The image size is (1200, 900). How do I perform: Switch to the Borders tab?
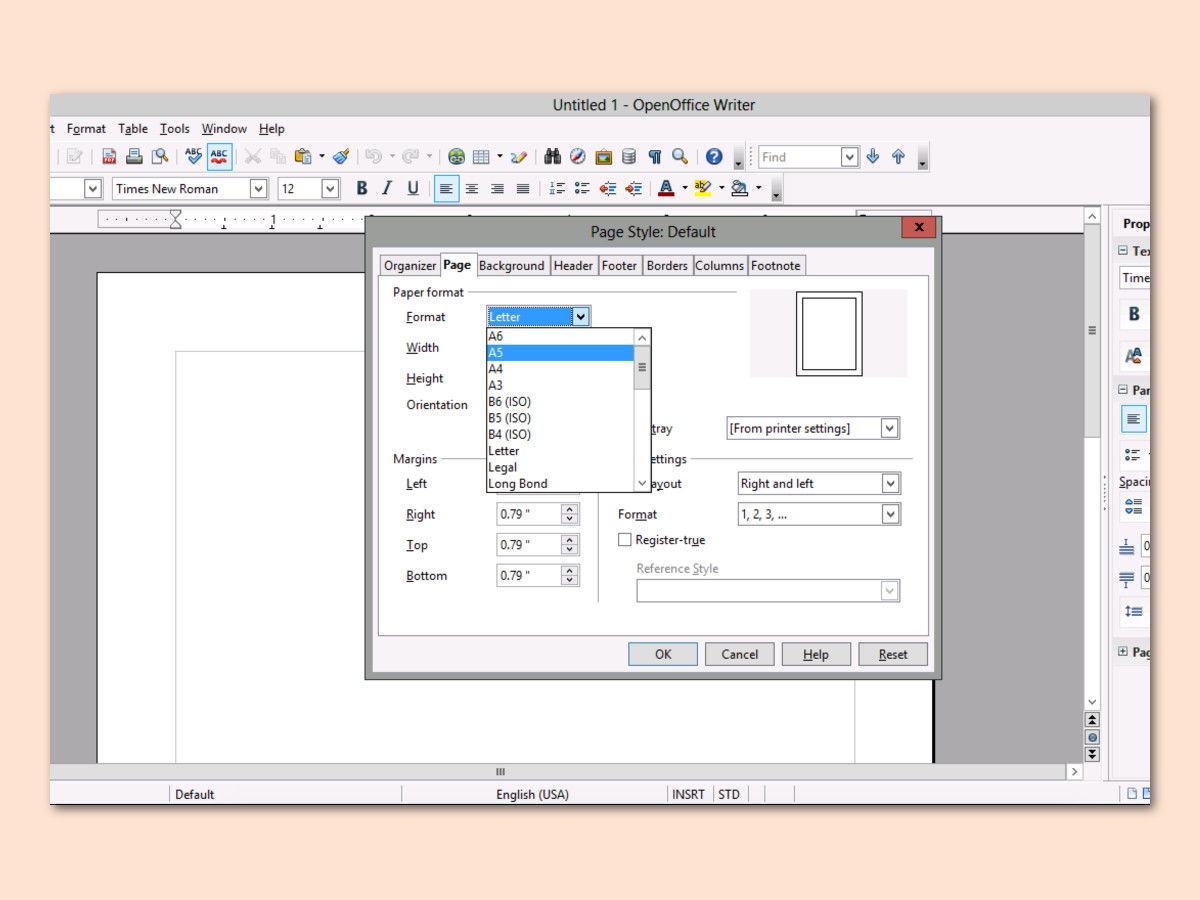(x=667, y=265)
